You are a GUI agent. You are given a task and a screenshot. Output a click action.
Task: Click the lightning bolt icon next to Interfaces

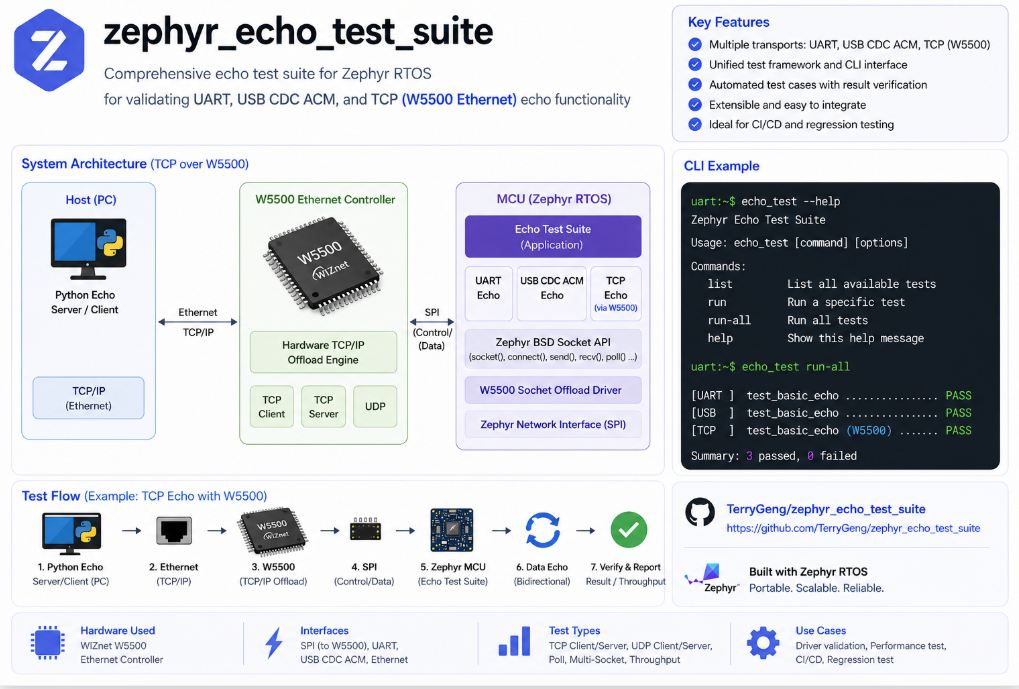click(x=274, y=643)
